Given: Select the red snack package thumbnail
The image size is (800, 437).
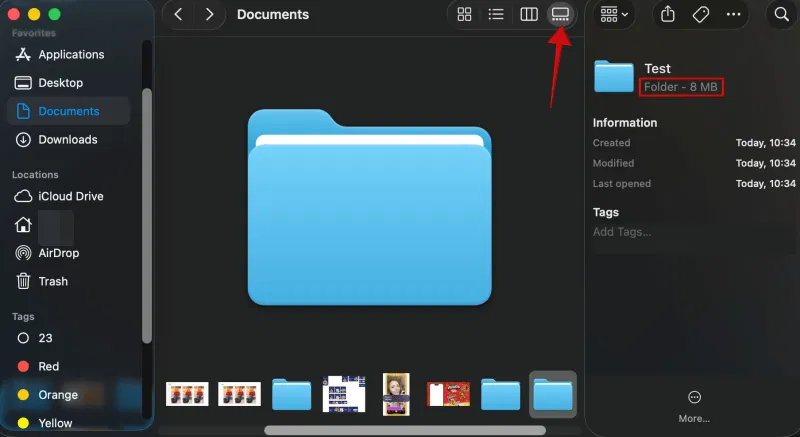Looking at the screenshot, I should [x=448, y=394].
